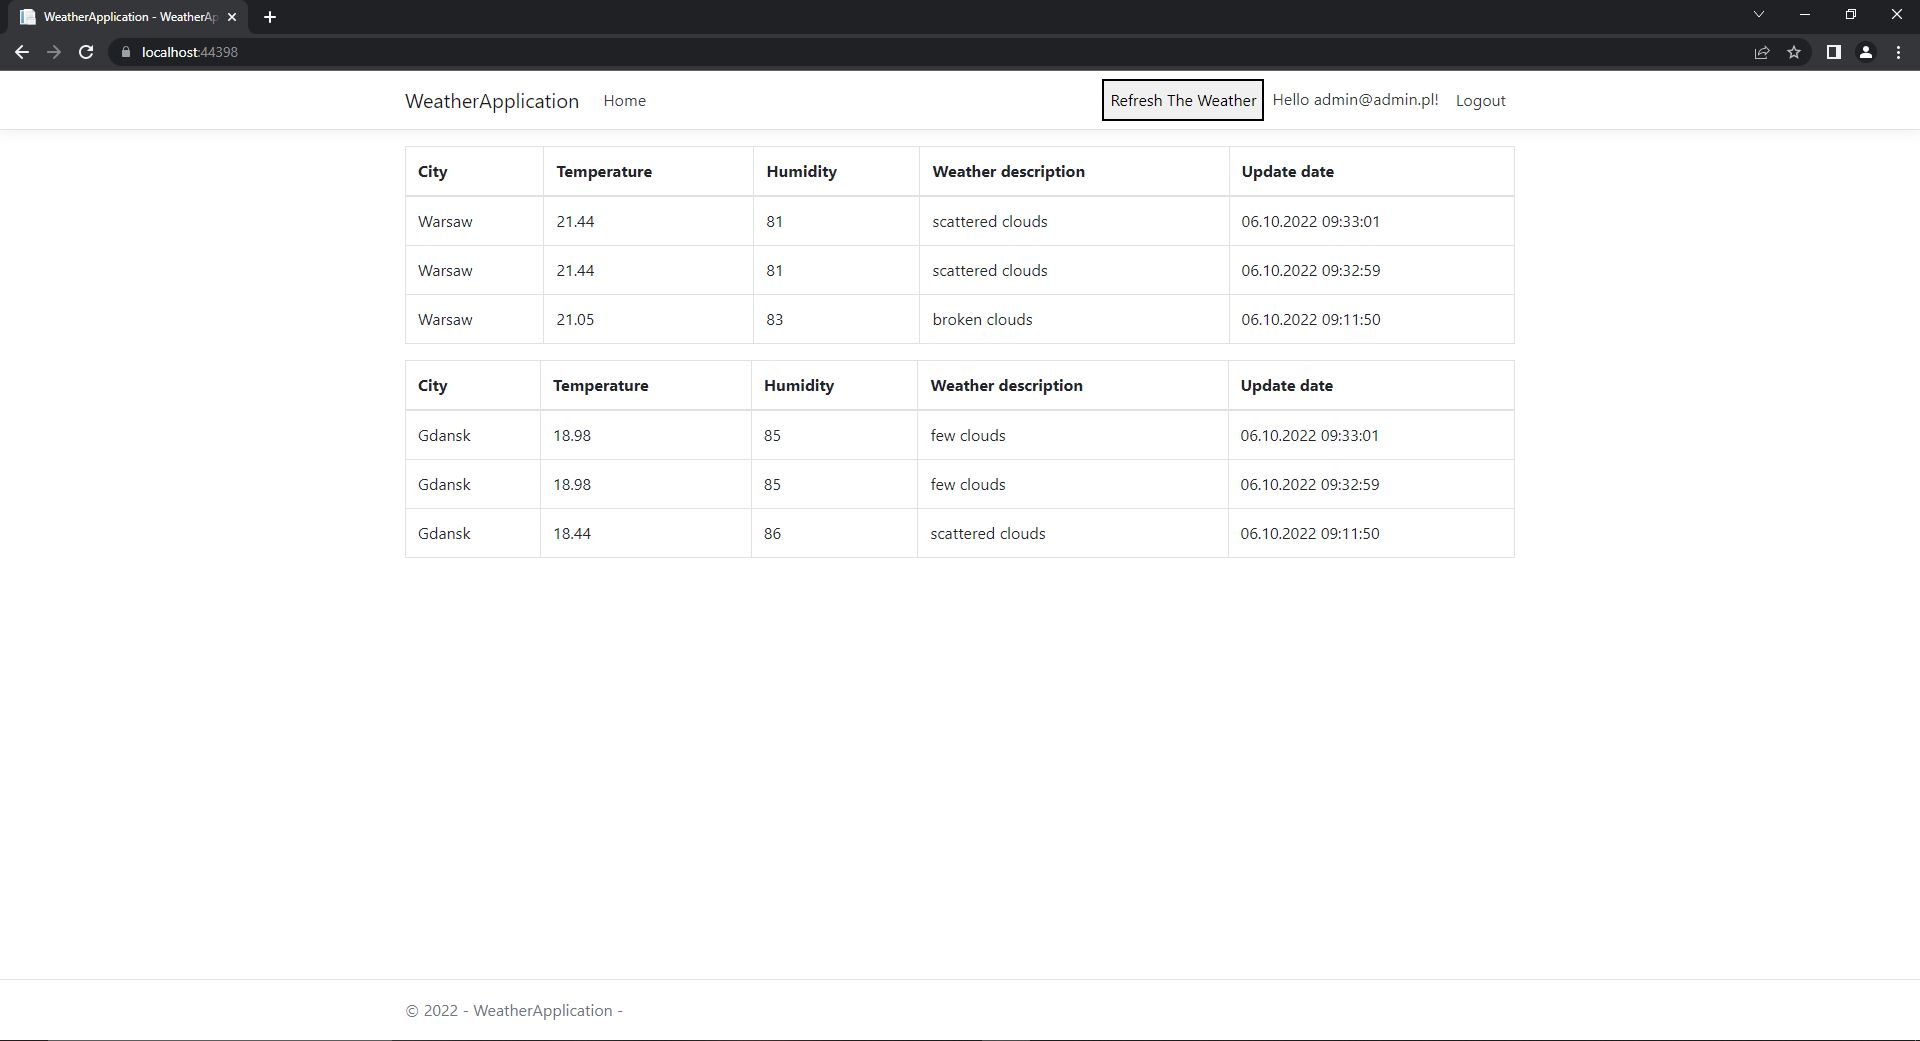
Task: Click the Logout link
Action: pyautogui.click(x=1480, y=100)
